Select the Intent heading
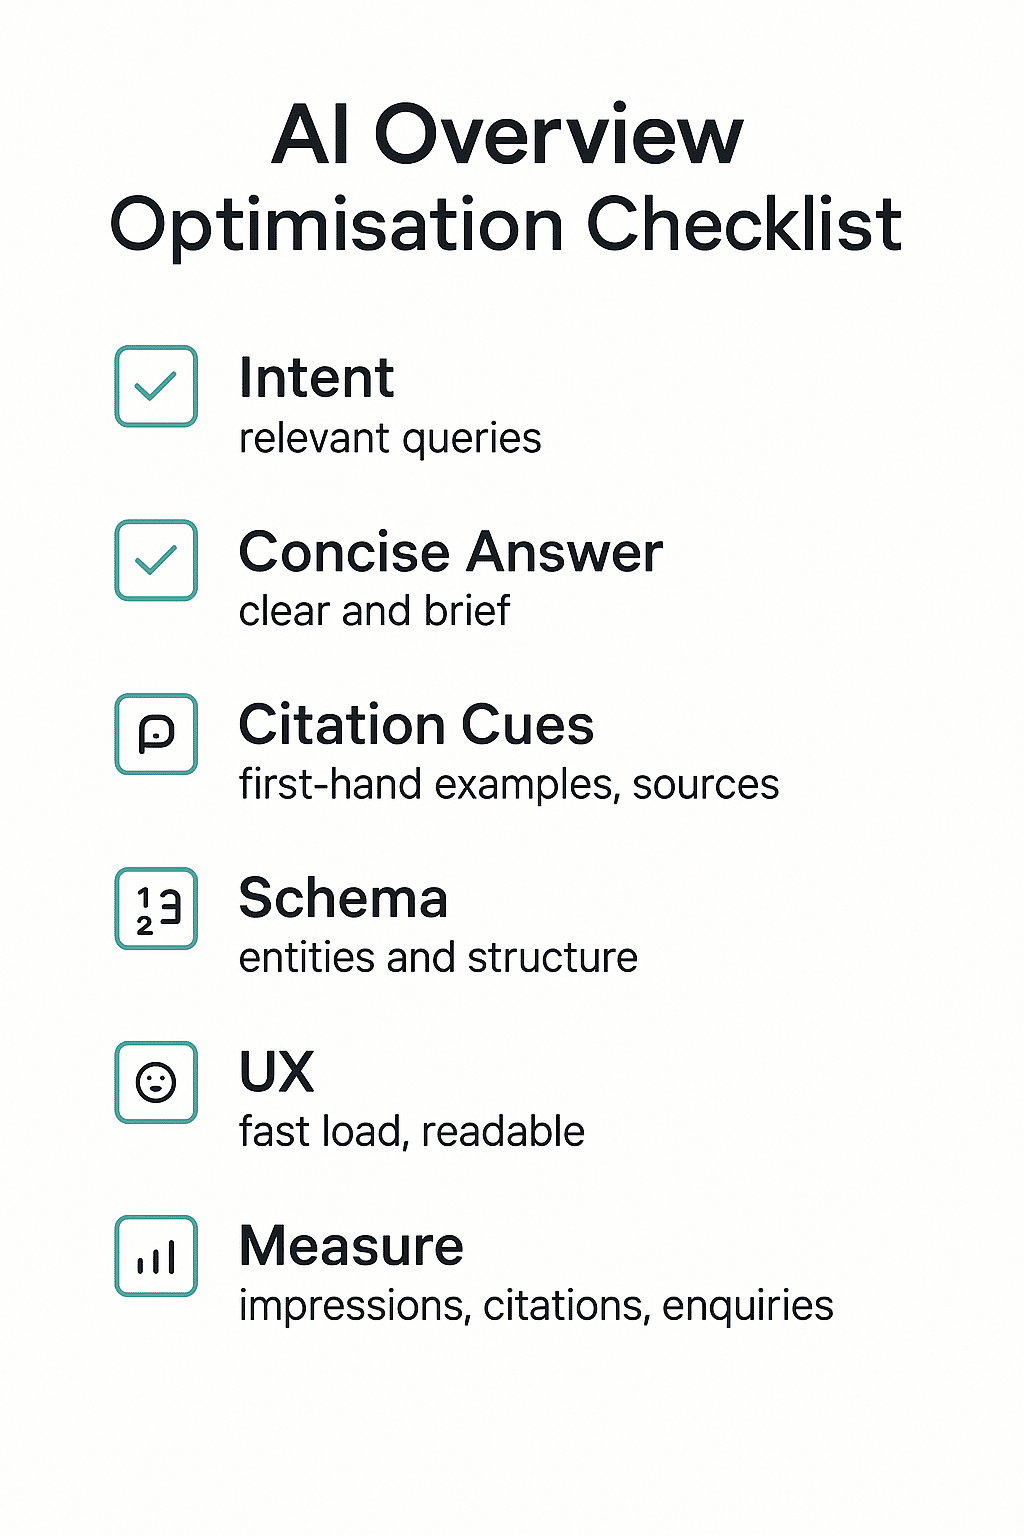This screenshot has width=1024, height=1536. coord(316,378)
